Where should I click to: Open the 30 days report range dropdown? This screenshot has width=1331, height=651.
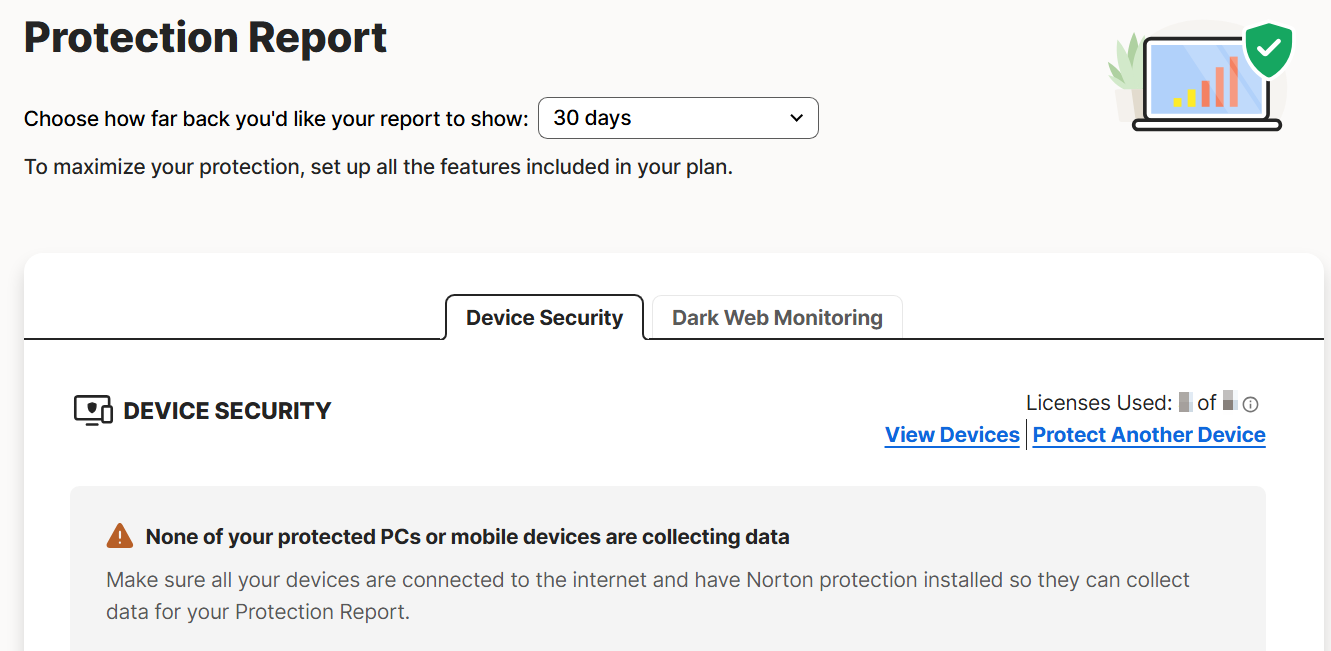(678, 118)
